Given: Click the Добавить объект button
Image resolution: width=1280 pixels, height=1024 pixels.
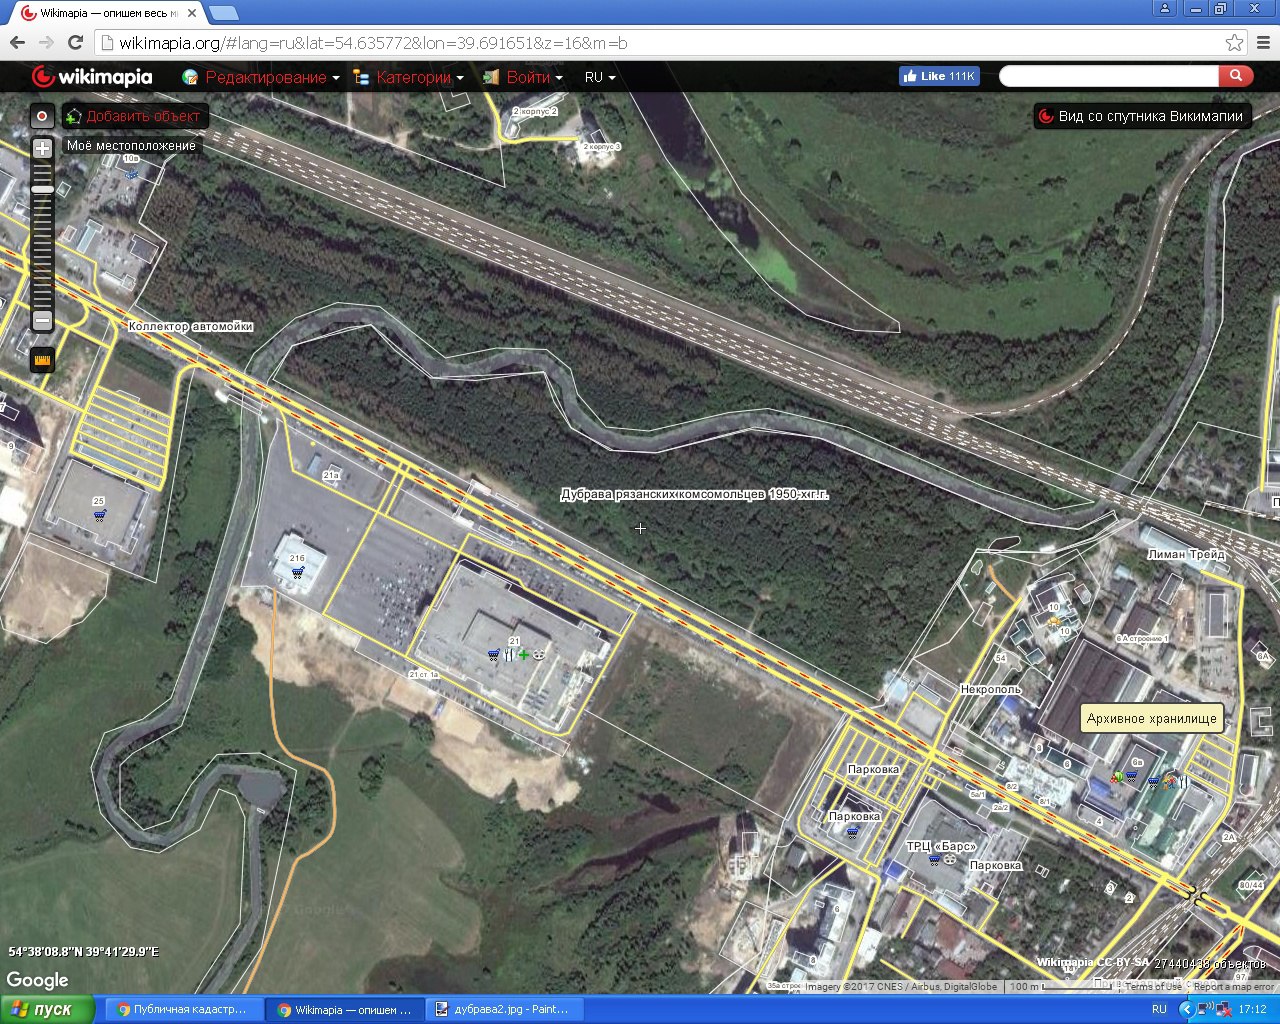Looking at the screenshot, I should pyautogui.click(x=135, y=116).
